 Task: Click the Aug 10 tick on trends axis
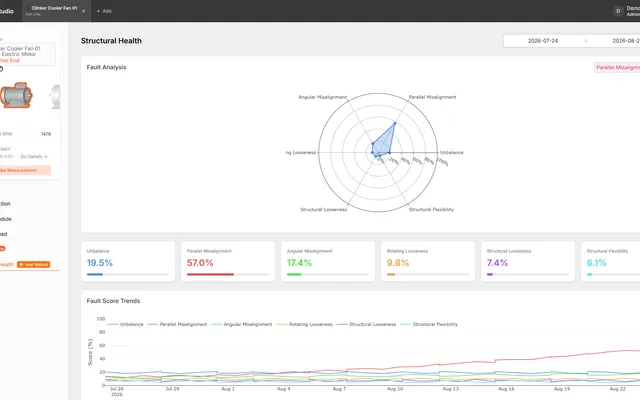395,389
